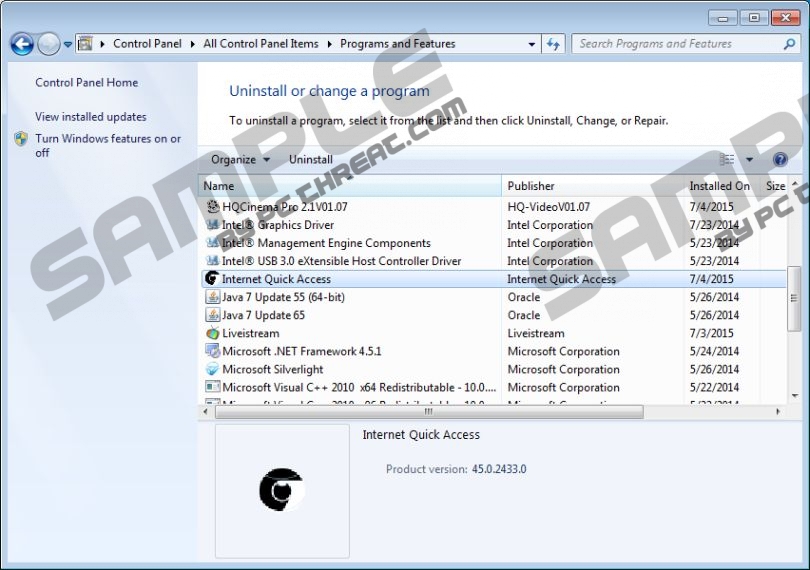810x570 pixels.
Task: Click the vertical scrollbar thumb
Action: [794, 298]
